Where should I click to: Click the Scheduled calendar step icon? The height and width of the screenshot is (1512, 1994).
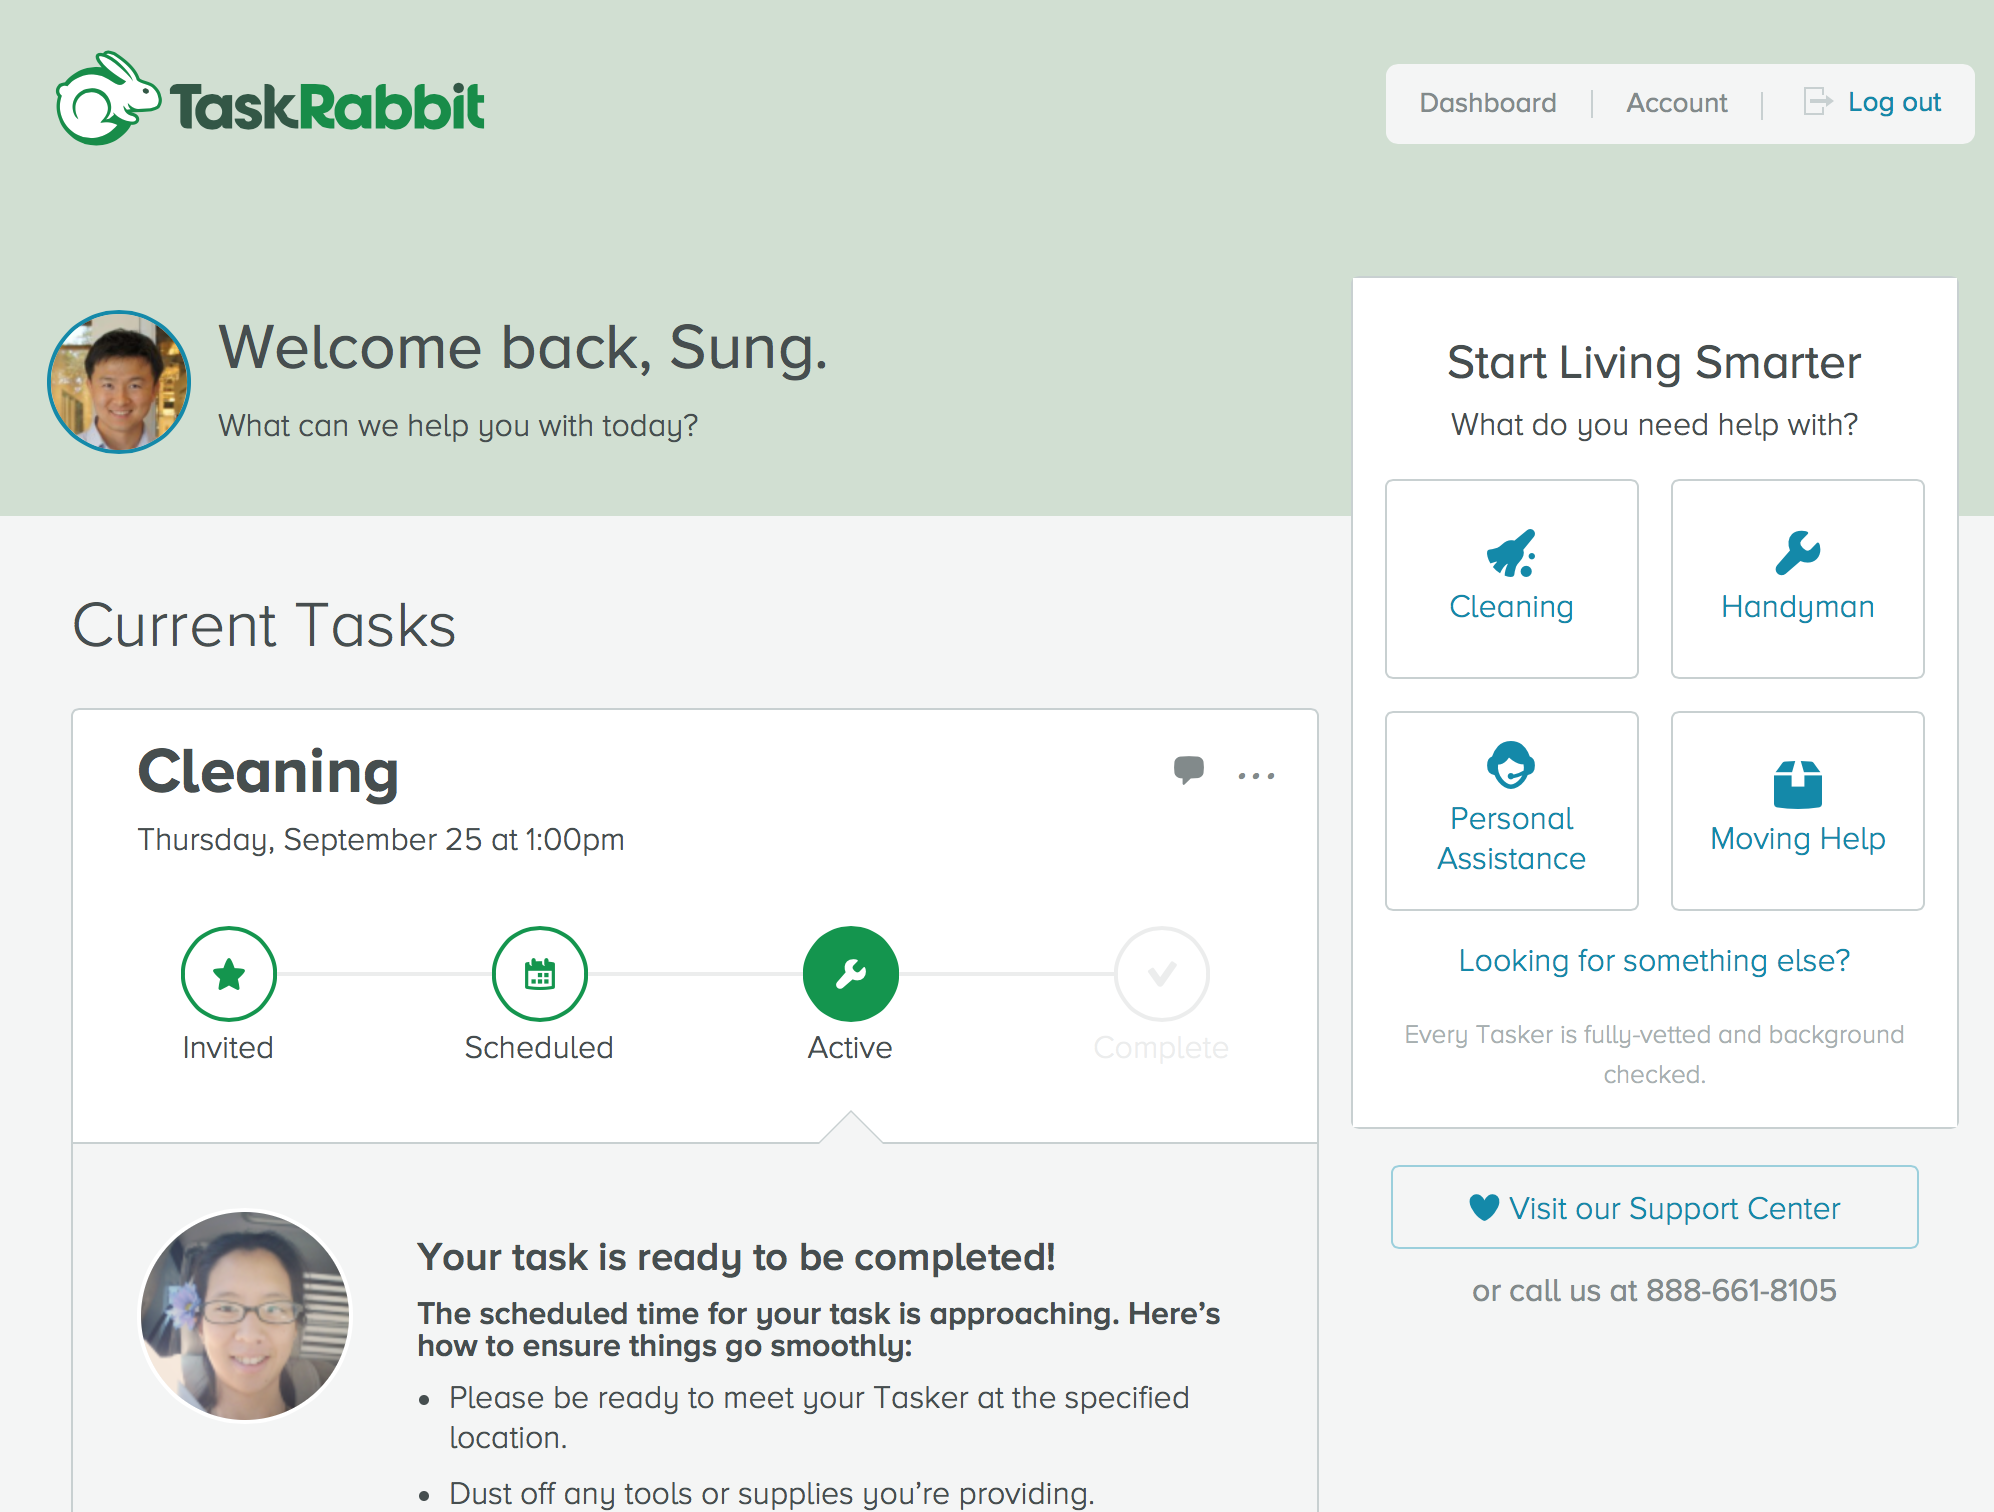(540, 974)
